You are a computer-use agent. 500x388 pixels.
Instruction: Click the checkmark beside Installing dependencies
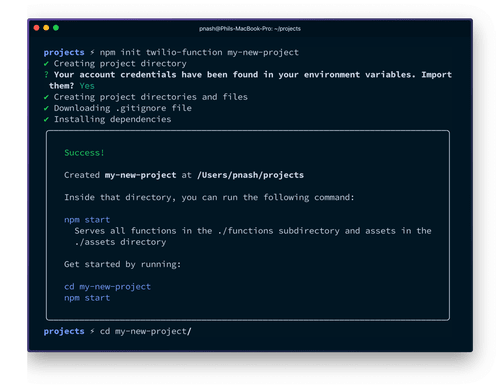click(46, 119)
